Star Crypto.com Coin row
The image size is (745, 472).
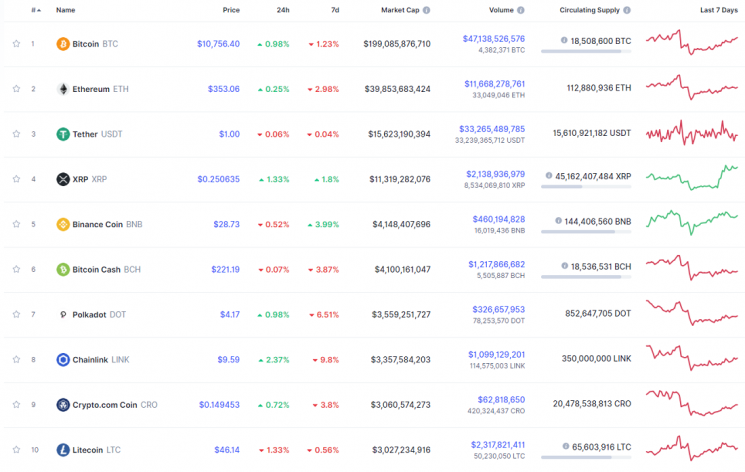[x=16, y=405]
